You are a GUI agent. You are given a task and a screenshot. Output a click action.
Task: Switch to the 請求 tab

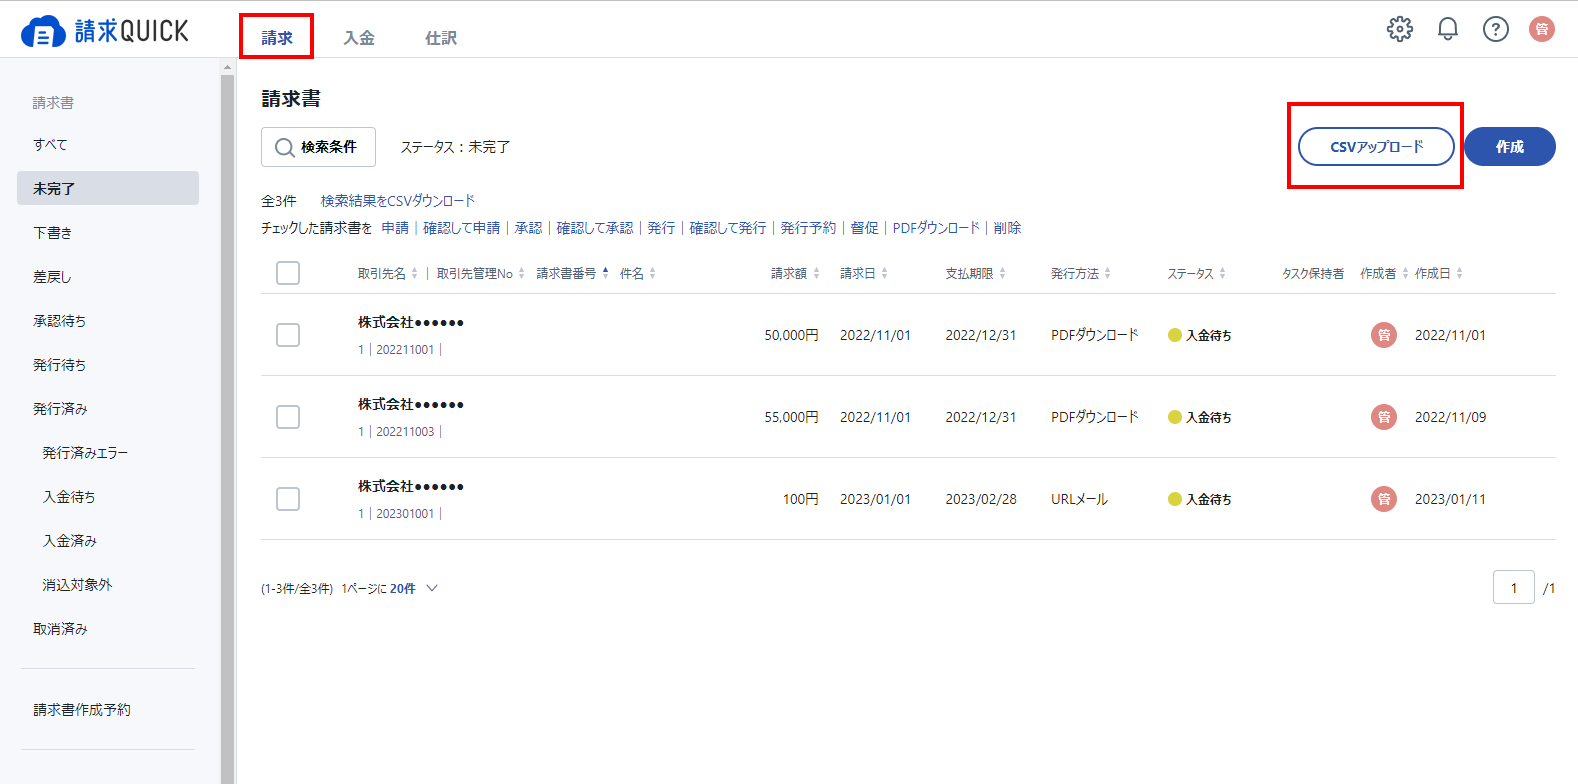277,37
